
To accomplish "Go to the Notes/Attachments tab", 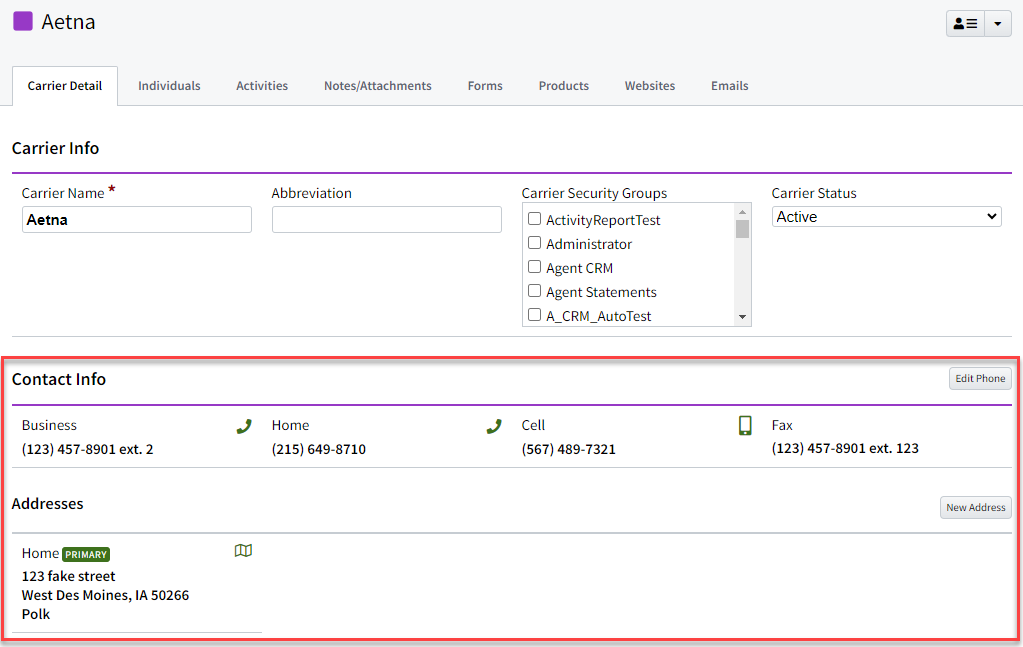I will point(378,86).
